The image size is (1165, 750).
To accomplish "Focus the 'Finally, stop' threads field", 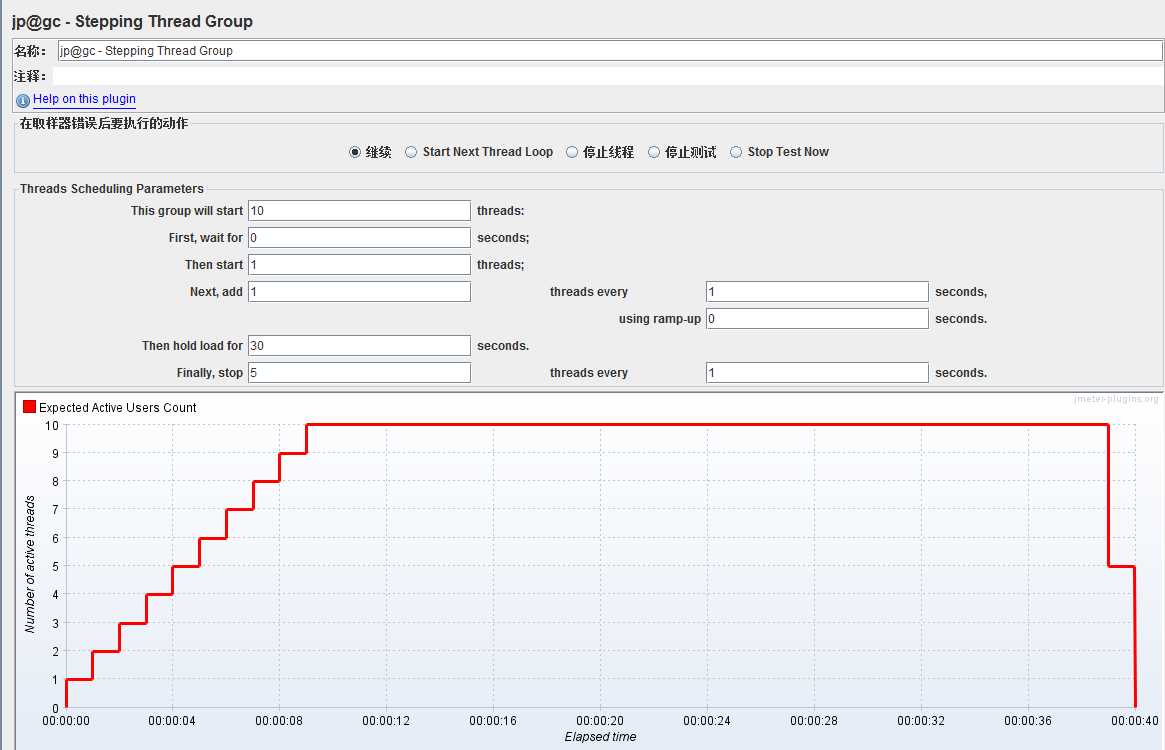I will [360, 372].
